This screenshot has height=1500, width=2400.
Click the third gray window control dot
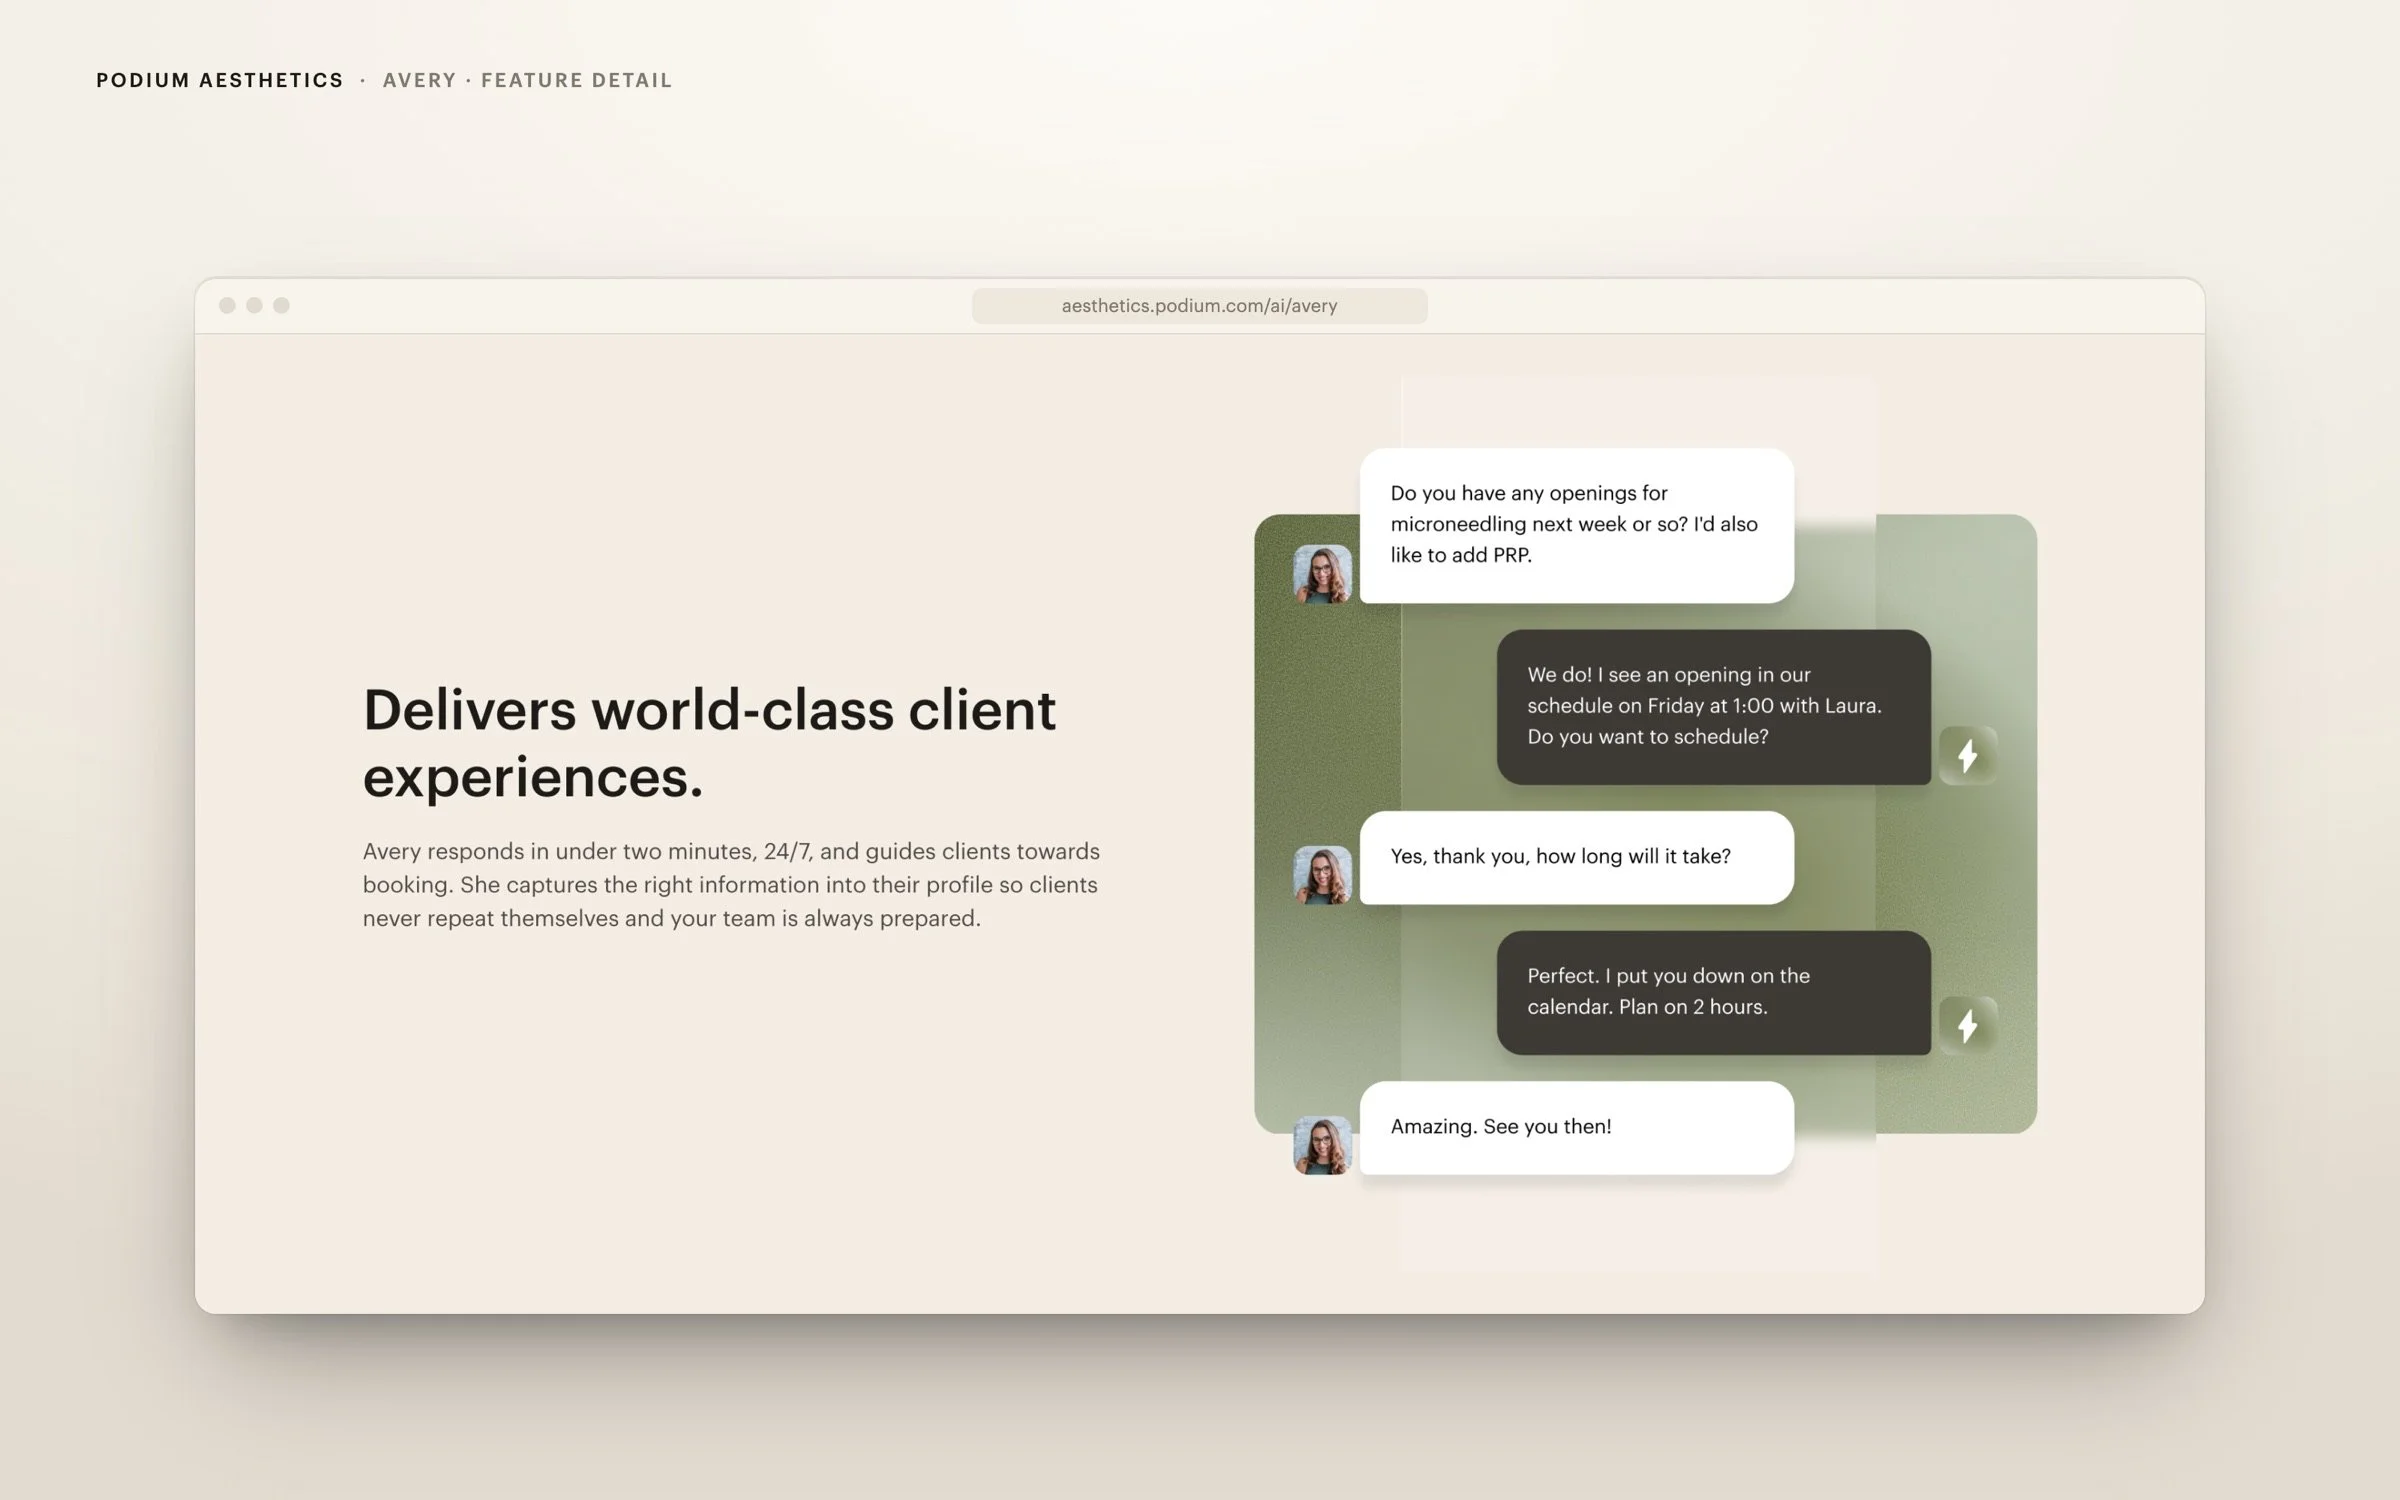click(x=281, y=305)
